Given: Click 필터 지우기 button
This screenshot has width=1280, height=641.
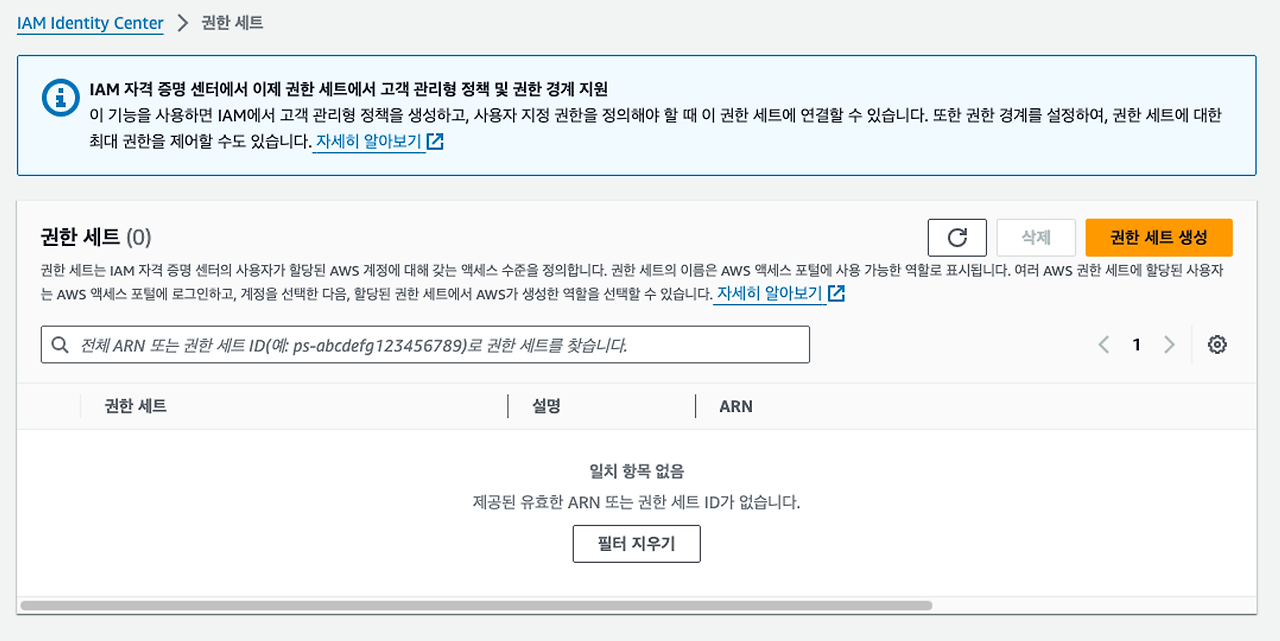Looking at the screenshot, I should pyautogui.click(x=636, y=544).
